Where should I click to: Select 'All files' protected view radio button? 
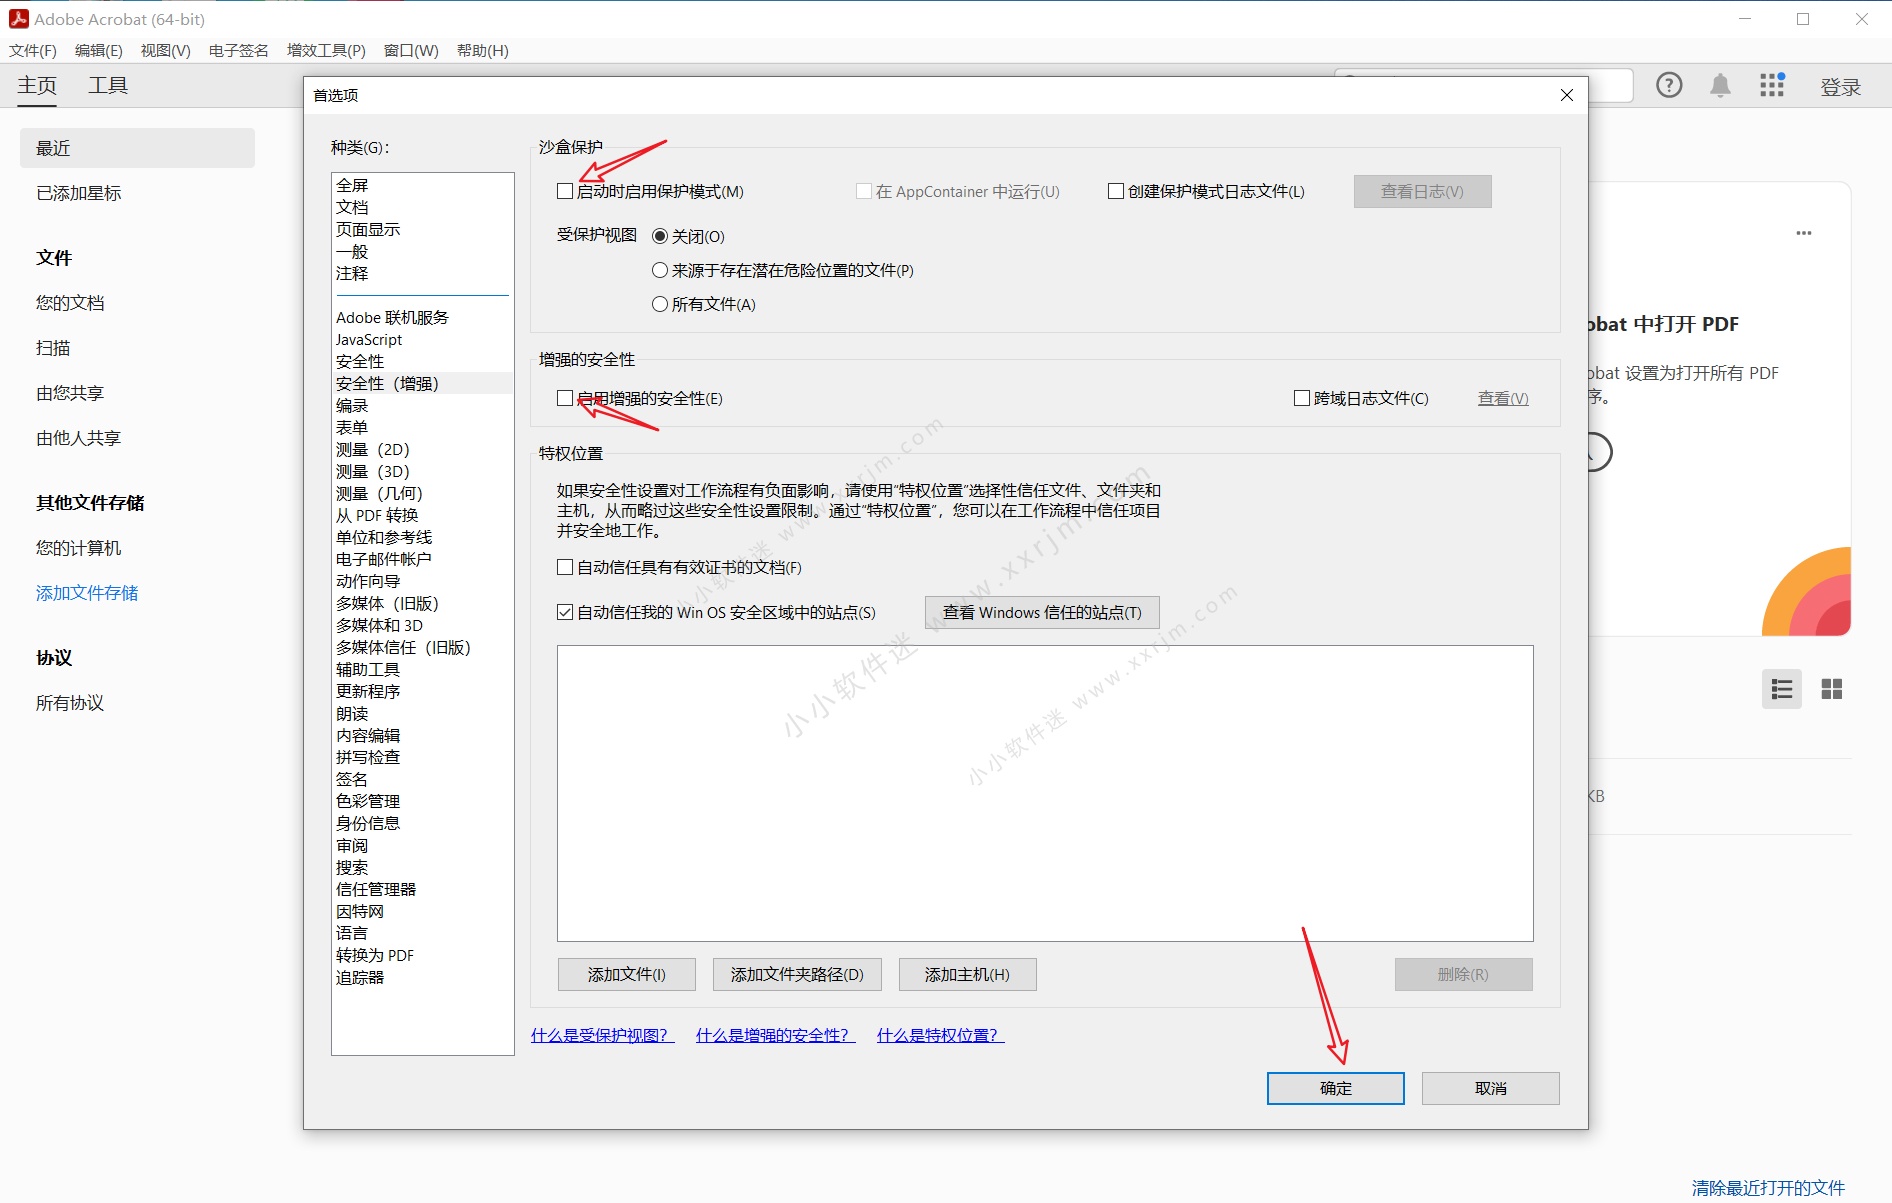click(660, 304)
